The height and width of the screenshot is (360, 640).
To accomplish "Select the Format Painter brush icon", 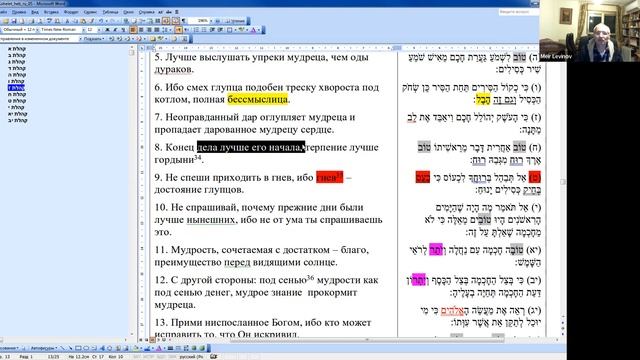I will coord(92,21).
